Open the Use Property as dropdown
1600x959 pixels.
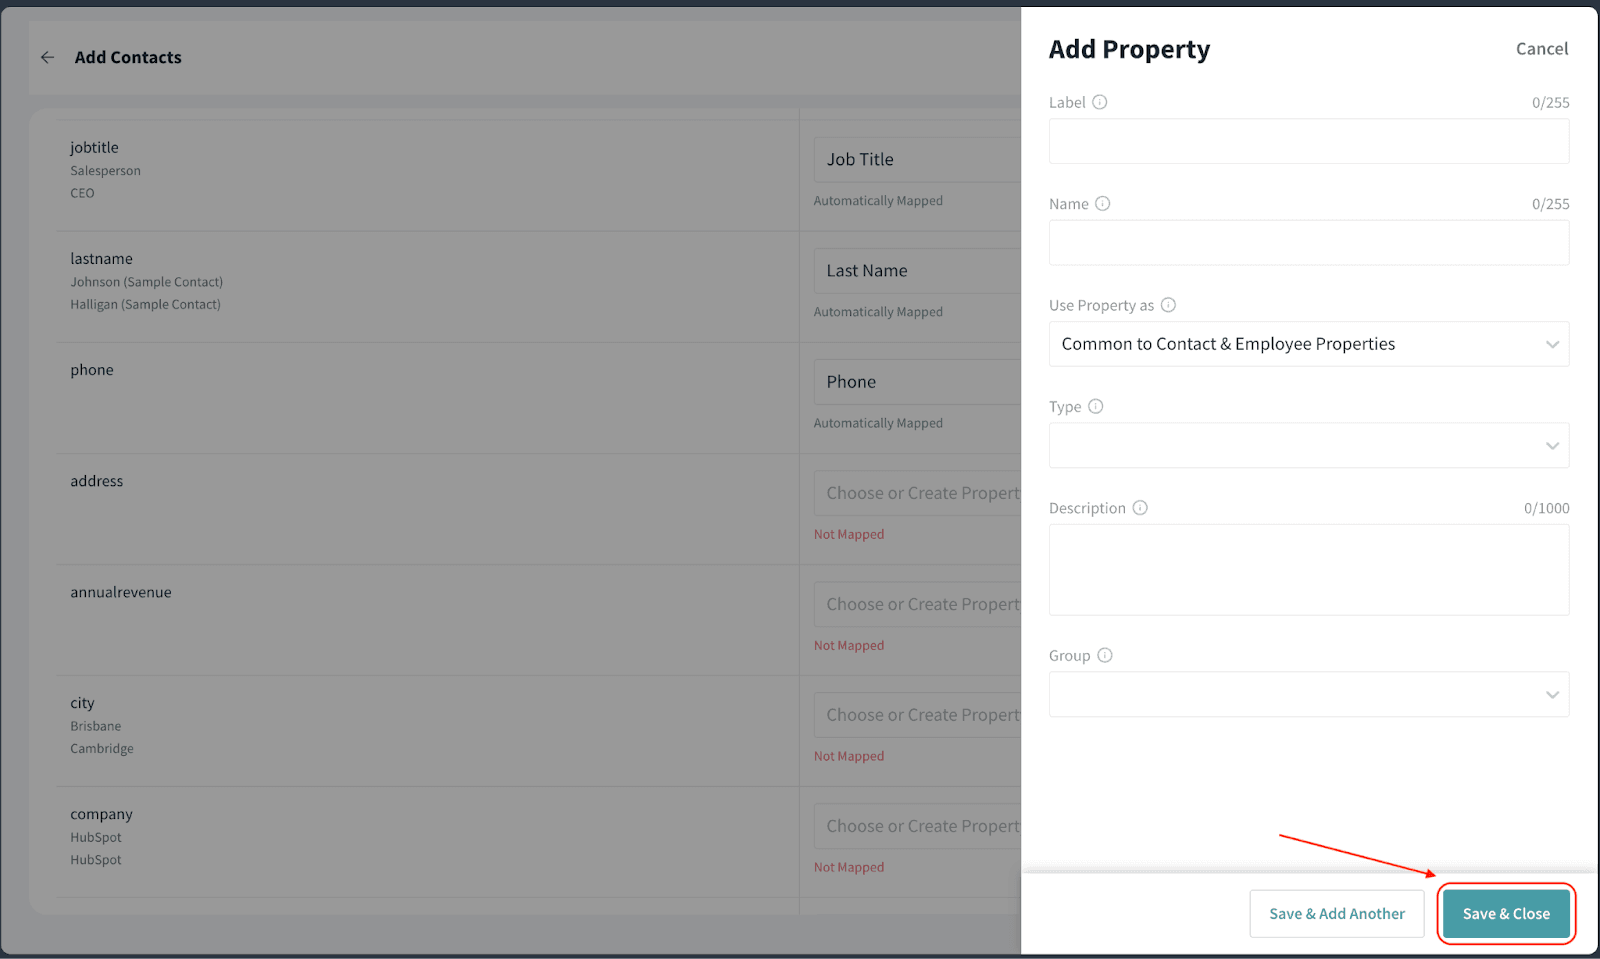coord(1308,344)
